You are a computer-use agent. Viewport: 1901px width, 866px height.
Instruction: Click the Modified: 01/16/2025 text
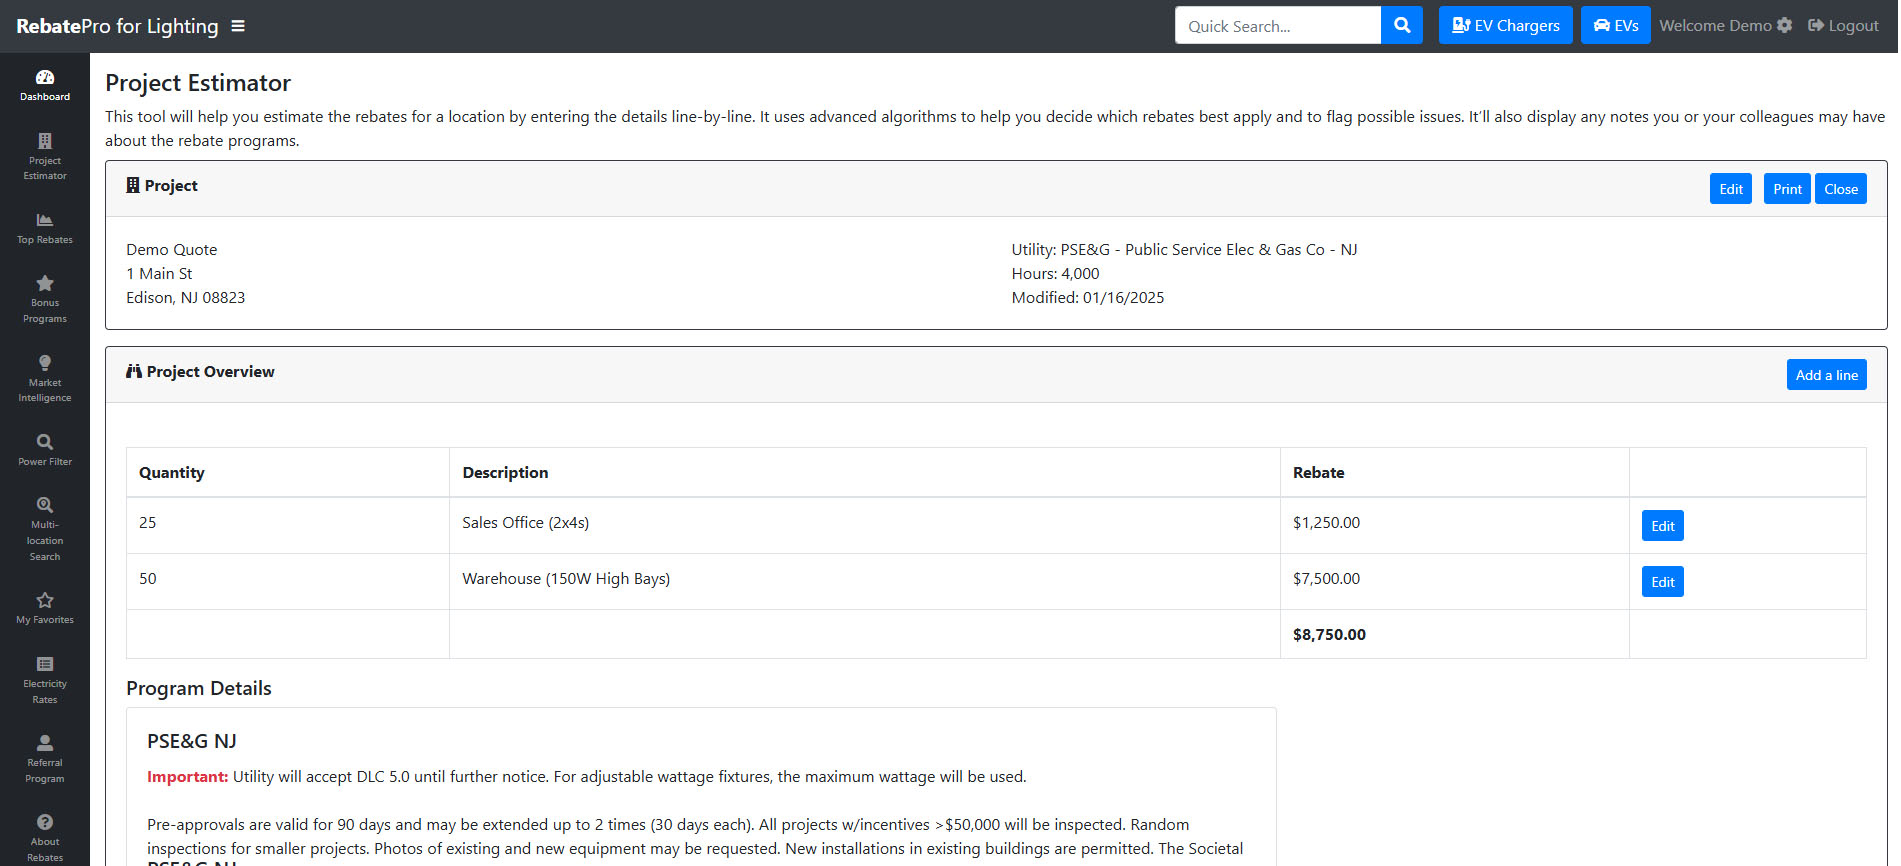(x=1088, y=297)
